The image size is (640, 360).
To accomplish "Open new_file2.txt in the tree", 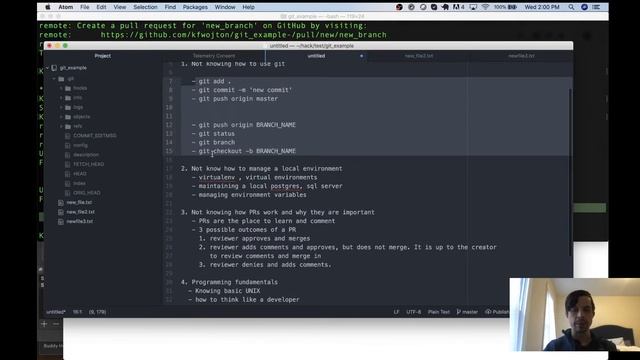I will point(81,212).
